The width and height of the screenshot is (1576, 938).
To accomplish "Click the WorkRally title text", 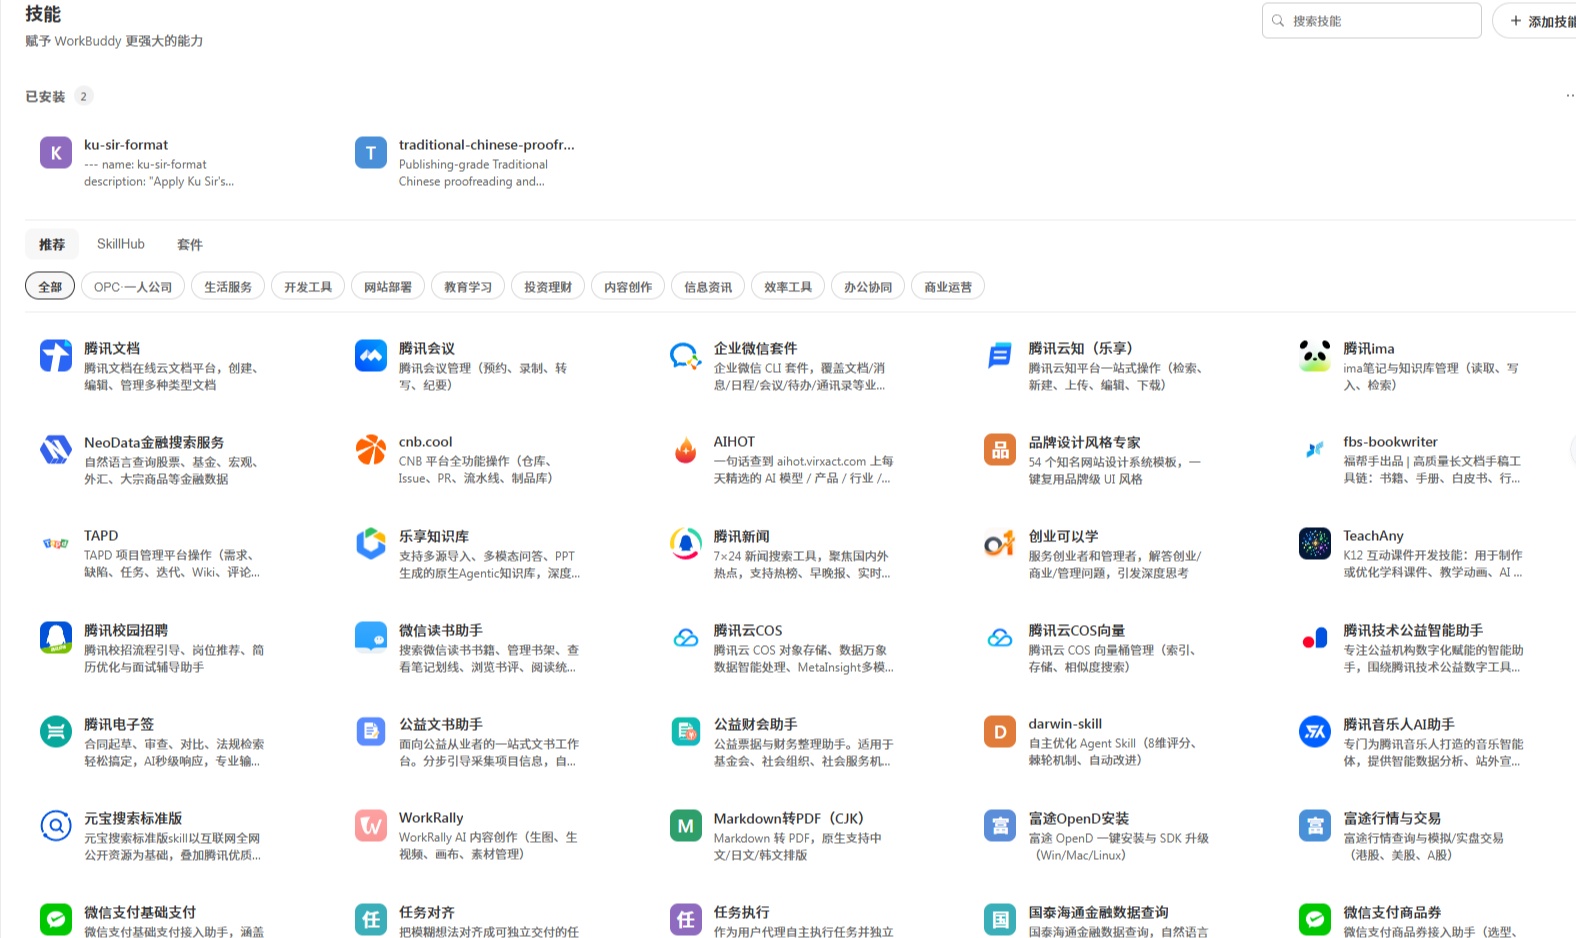I will click(x=431, y=817).
